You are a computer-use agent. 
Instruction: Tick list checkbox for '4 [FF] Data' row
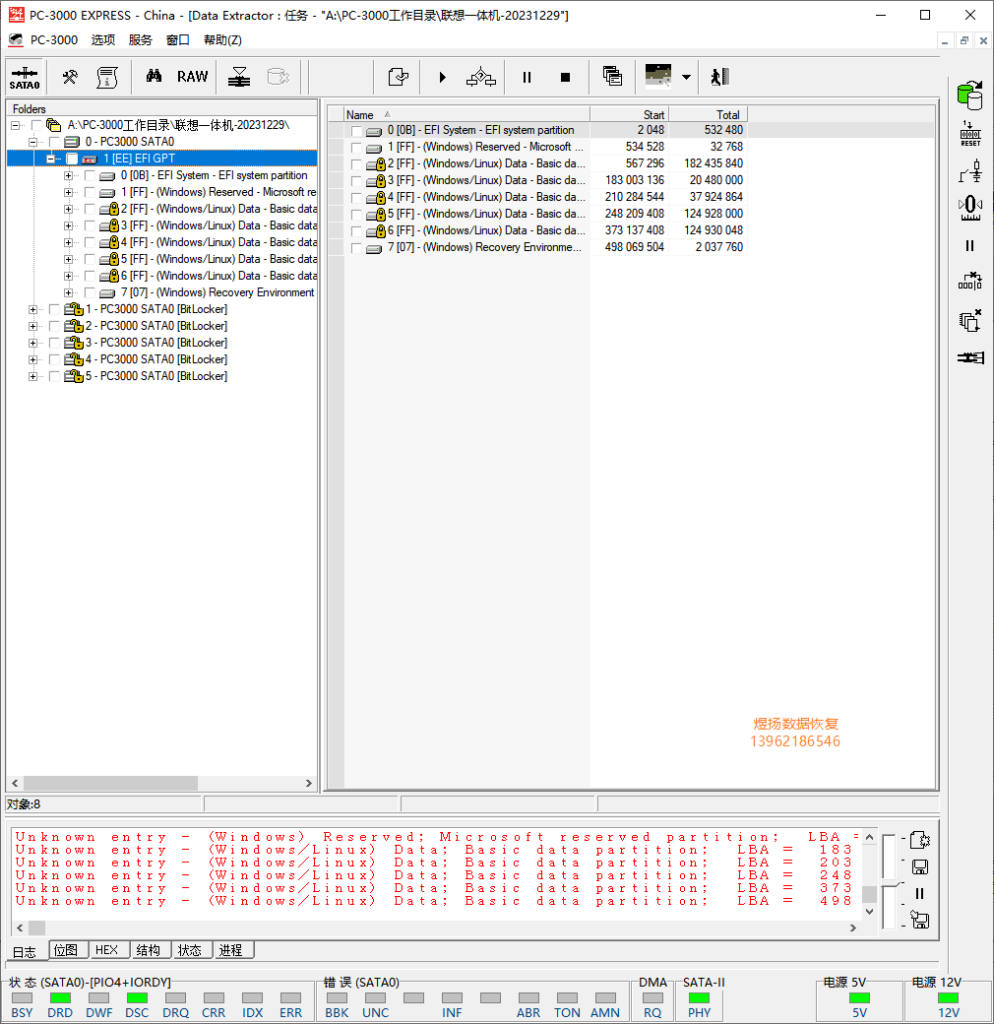coord(356,198)
